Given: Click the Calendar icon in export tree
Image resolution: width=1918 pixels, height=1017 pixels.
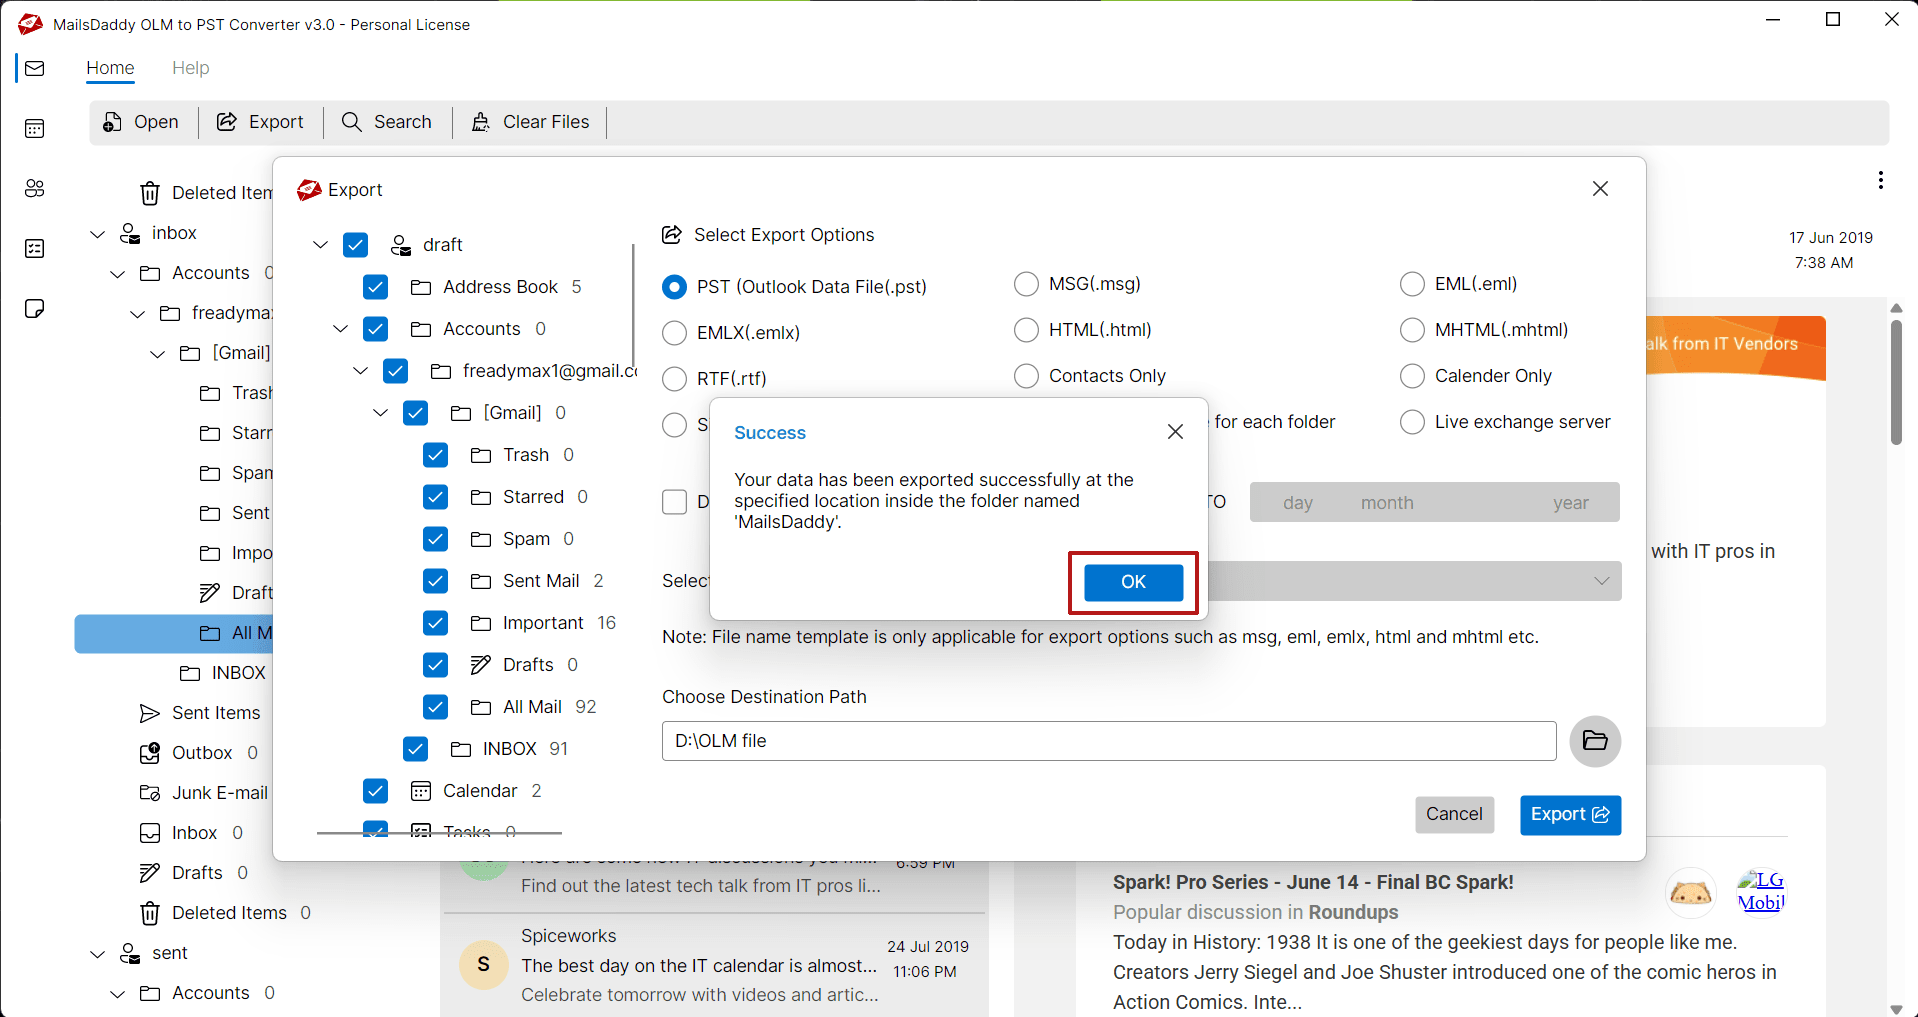Looking at the screenshot, I should [x=421, y=791].
